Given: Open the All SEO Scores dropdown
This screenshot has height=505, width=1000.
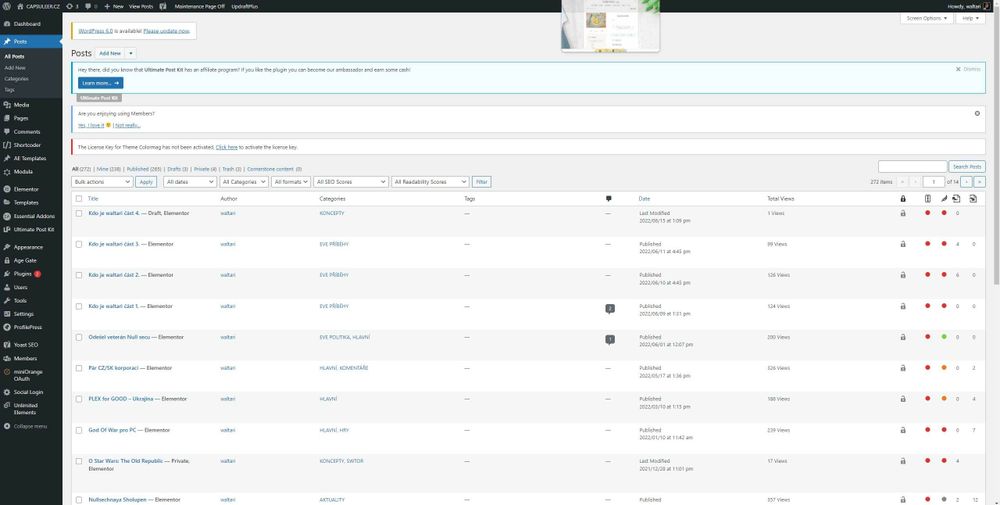Looking at the screenshot, I should click(350, 182).
